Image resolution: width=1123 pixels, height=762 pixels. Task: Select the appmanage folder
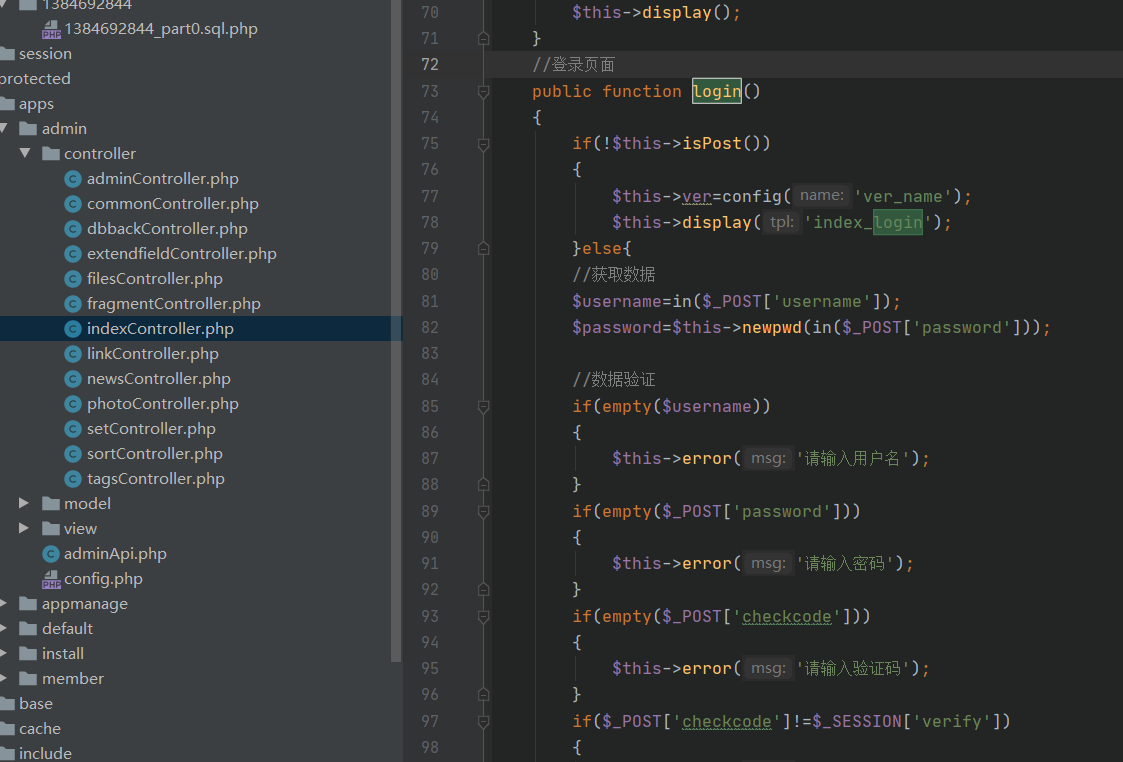85,604
